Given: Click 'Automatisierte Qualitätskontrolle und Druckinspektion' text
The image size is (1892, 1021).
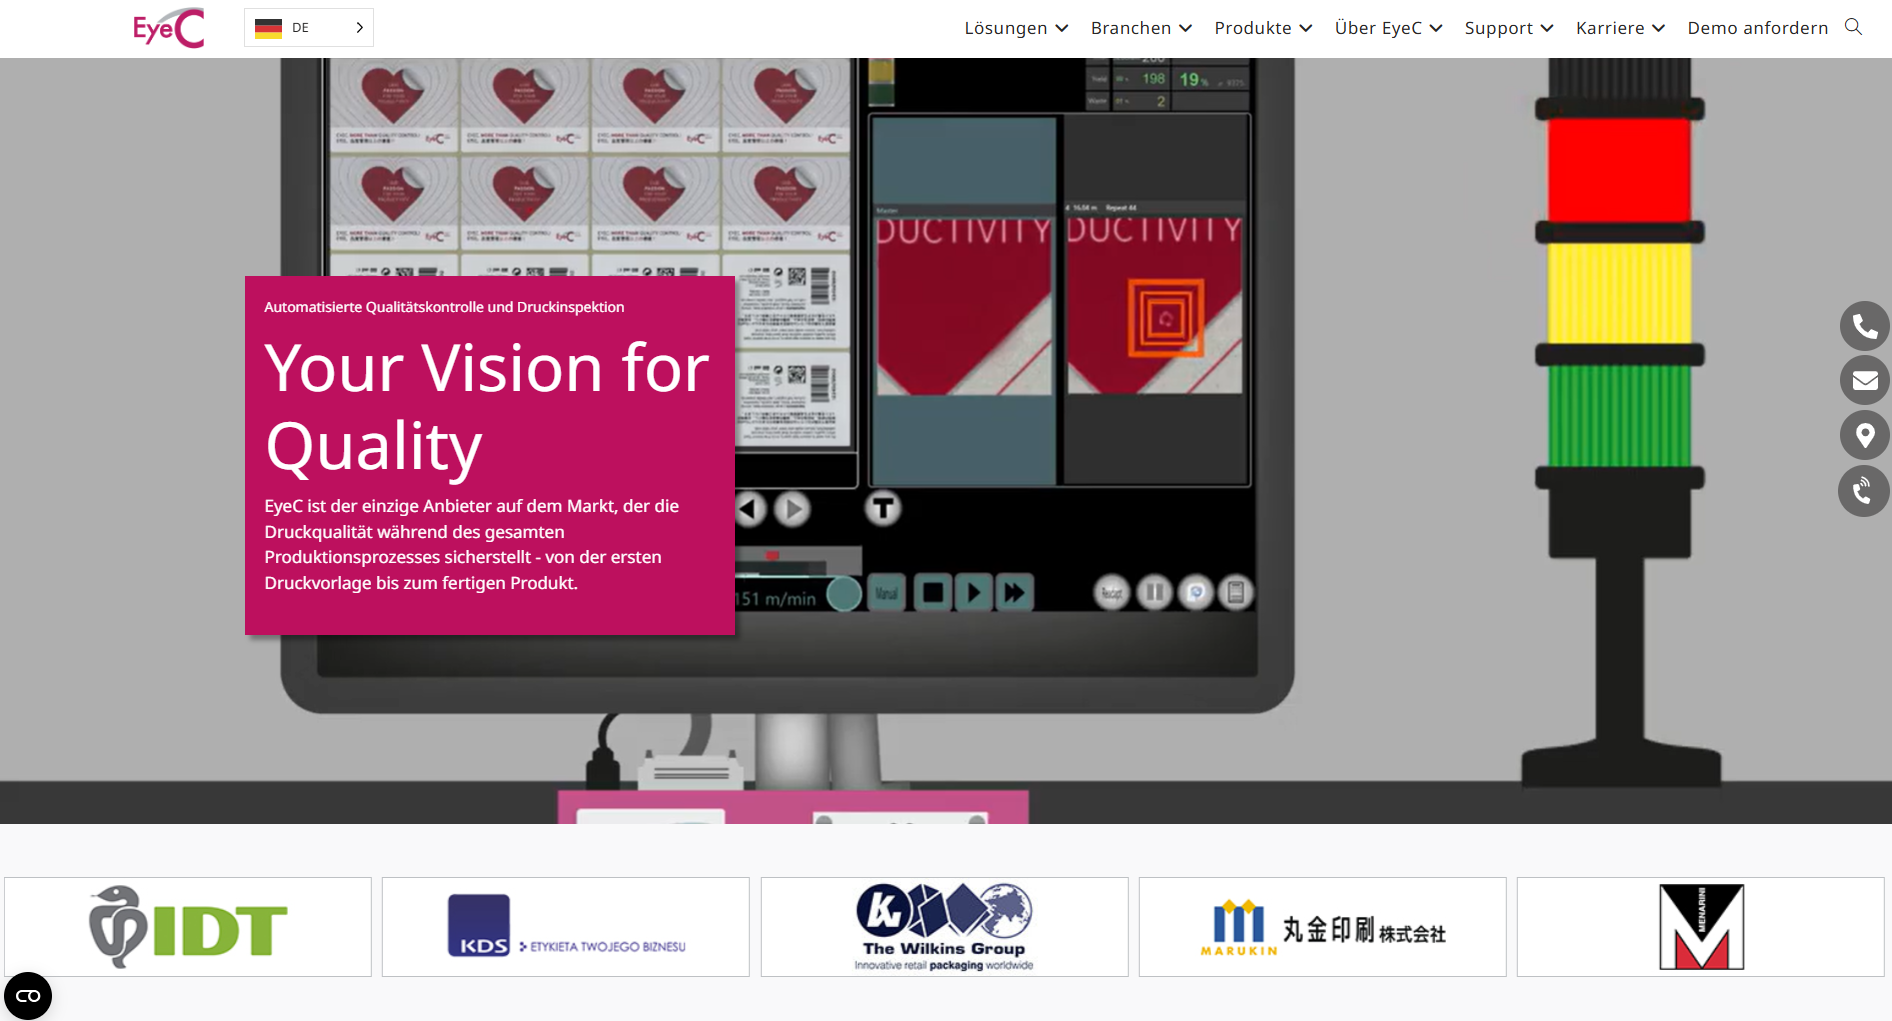Looking at the screenshot, I should 444,307.
